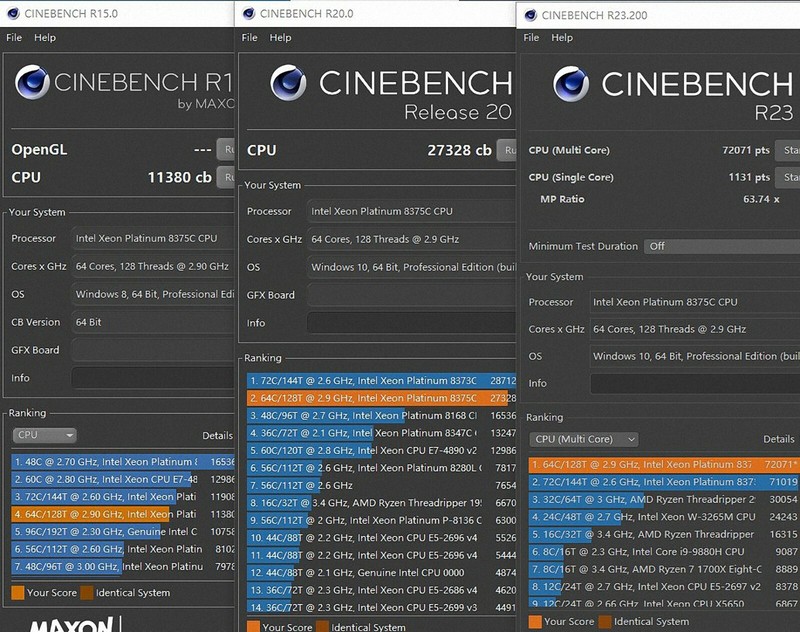Select R15 ranking row 96C/192T @ 2.30 GHz
800x632 pixels.
122,532
